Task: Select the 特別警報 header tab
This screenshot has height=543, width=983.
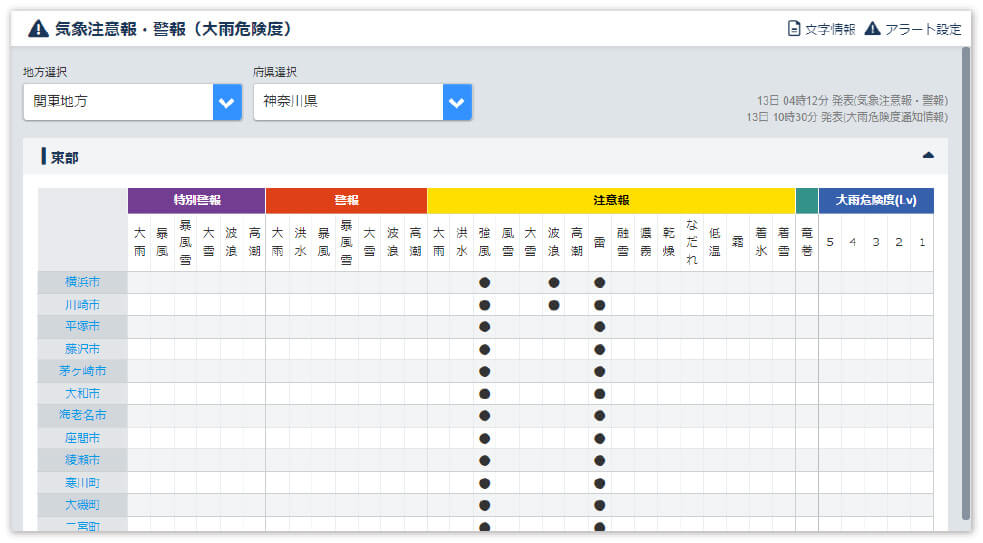Action: coord(196,200)
